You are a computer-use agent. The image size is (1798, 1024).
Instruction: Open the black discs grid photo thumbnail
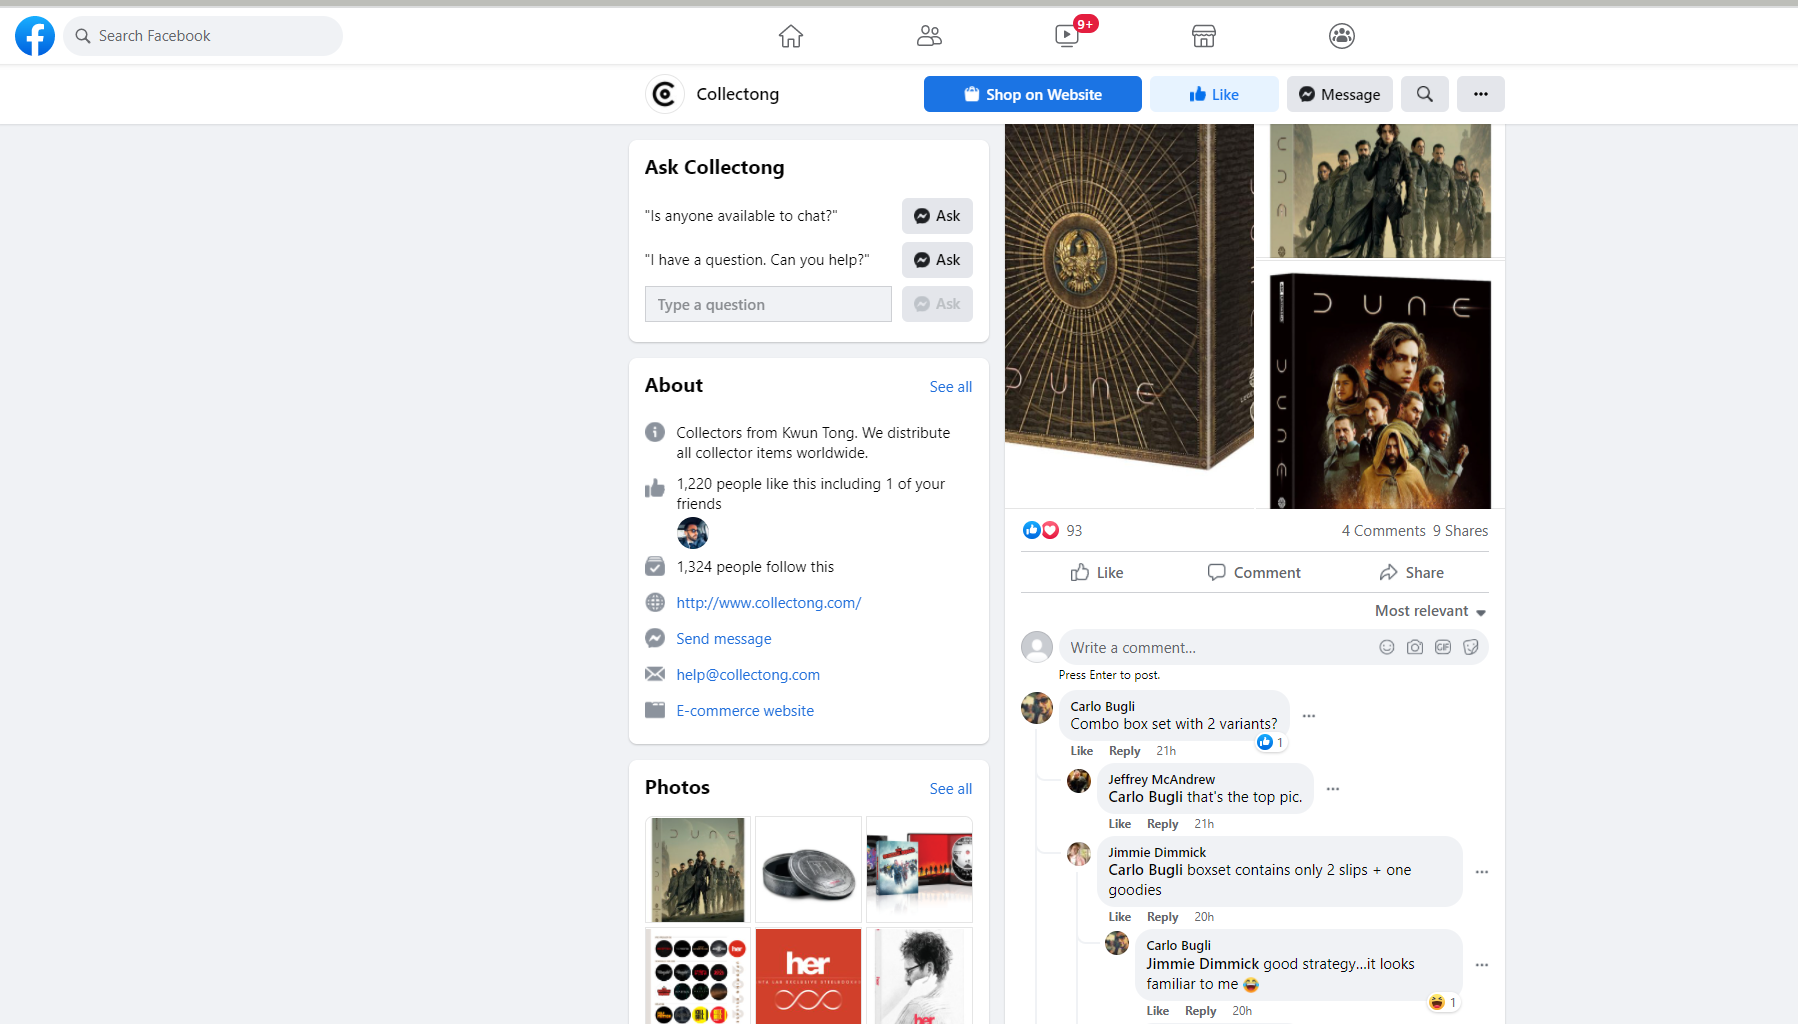(x=698, y=976)
